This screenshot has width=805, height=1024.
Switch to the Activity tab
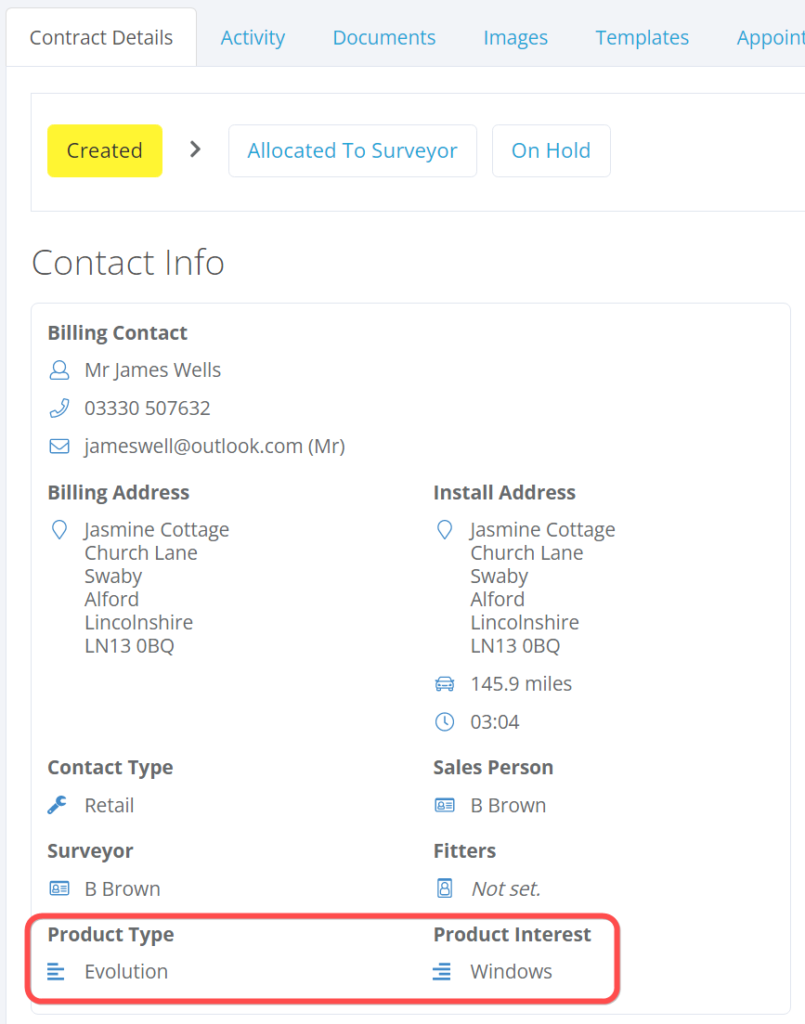(x=253, y=38)
